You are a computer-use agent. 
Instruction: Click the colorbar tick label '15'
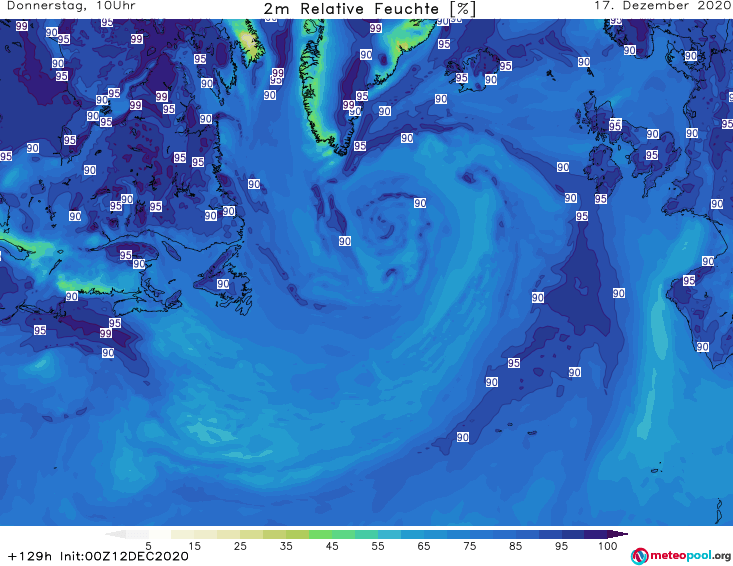(194, 546)
